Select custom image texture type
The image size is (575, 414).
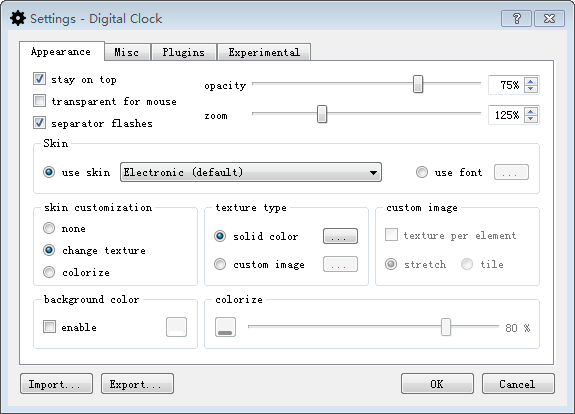coord(220,264)
